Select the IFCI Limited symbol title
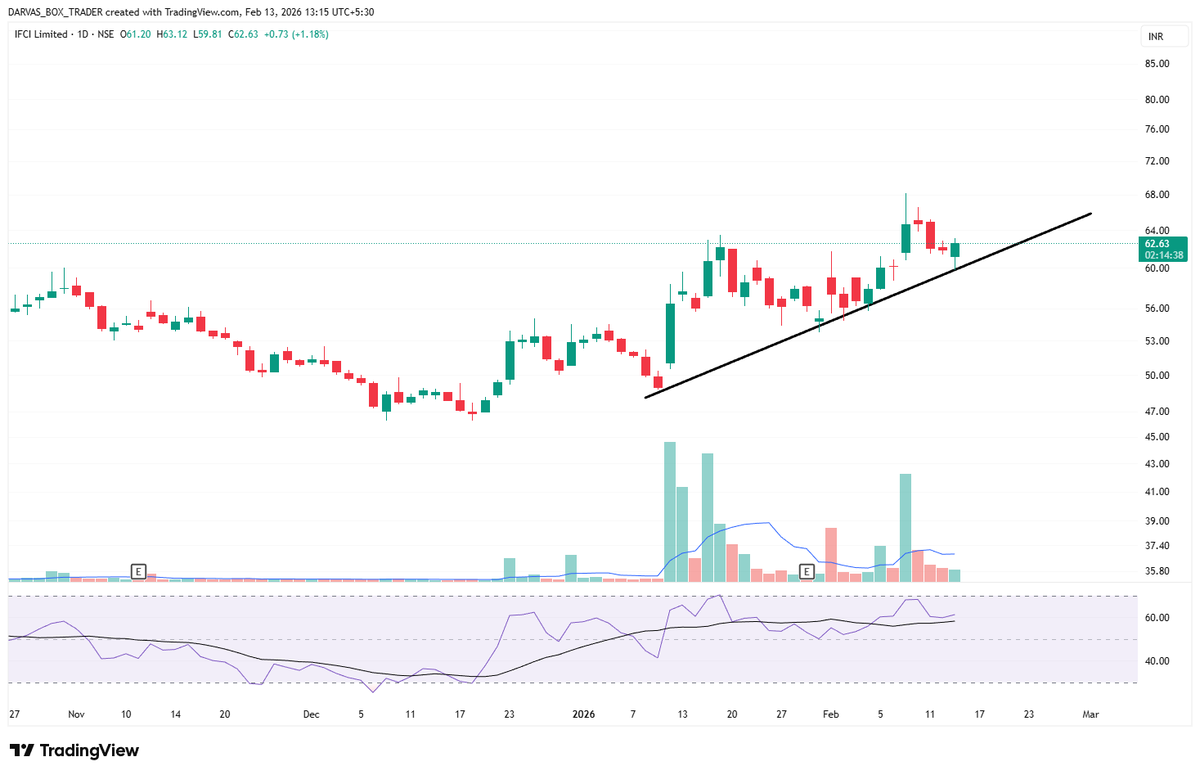This screenshot has width=1200, height=775. point(40,33)
